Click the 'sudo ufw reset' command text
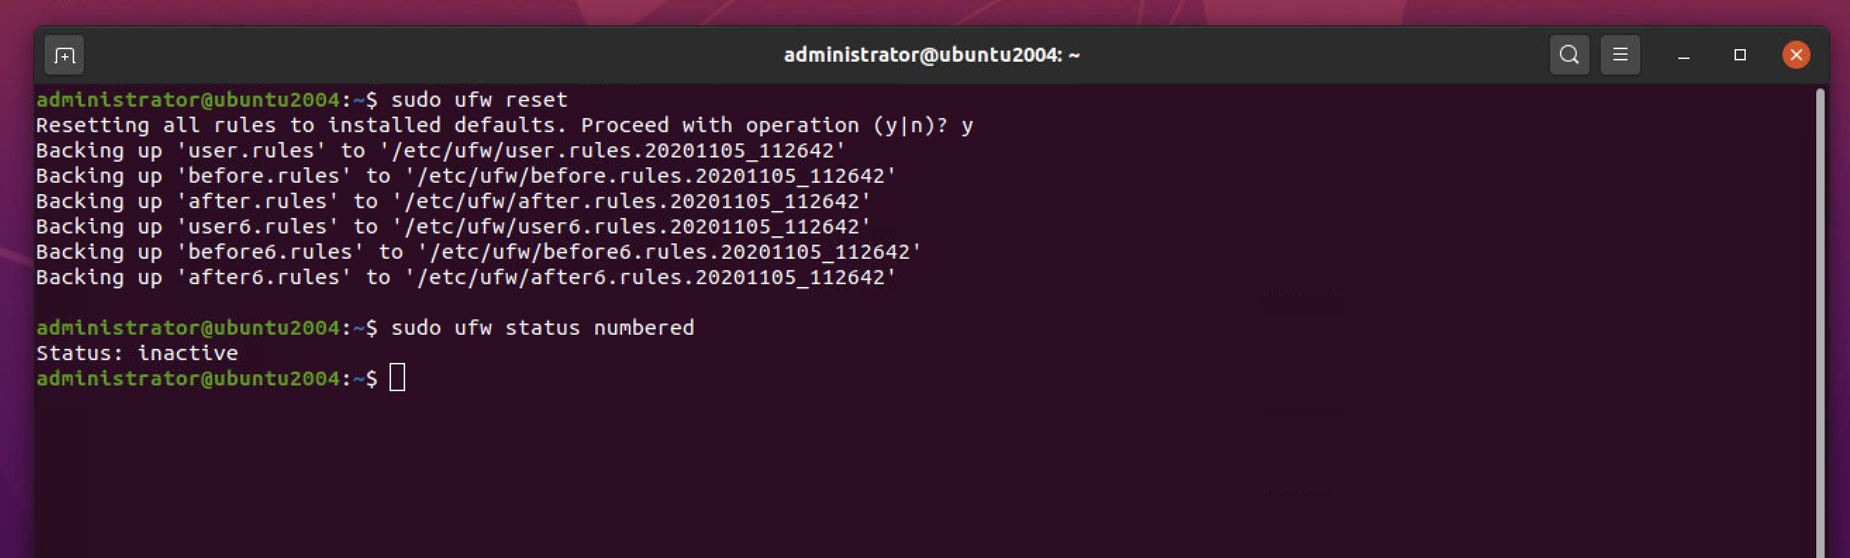The height and width of the screenshot is (558, 1850). click(x=479, y=100)
